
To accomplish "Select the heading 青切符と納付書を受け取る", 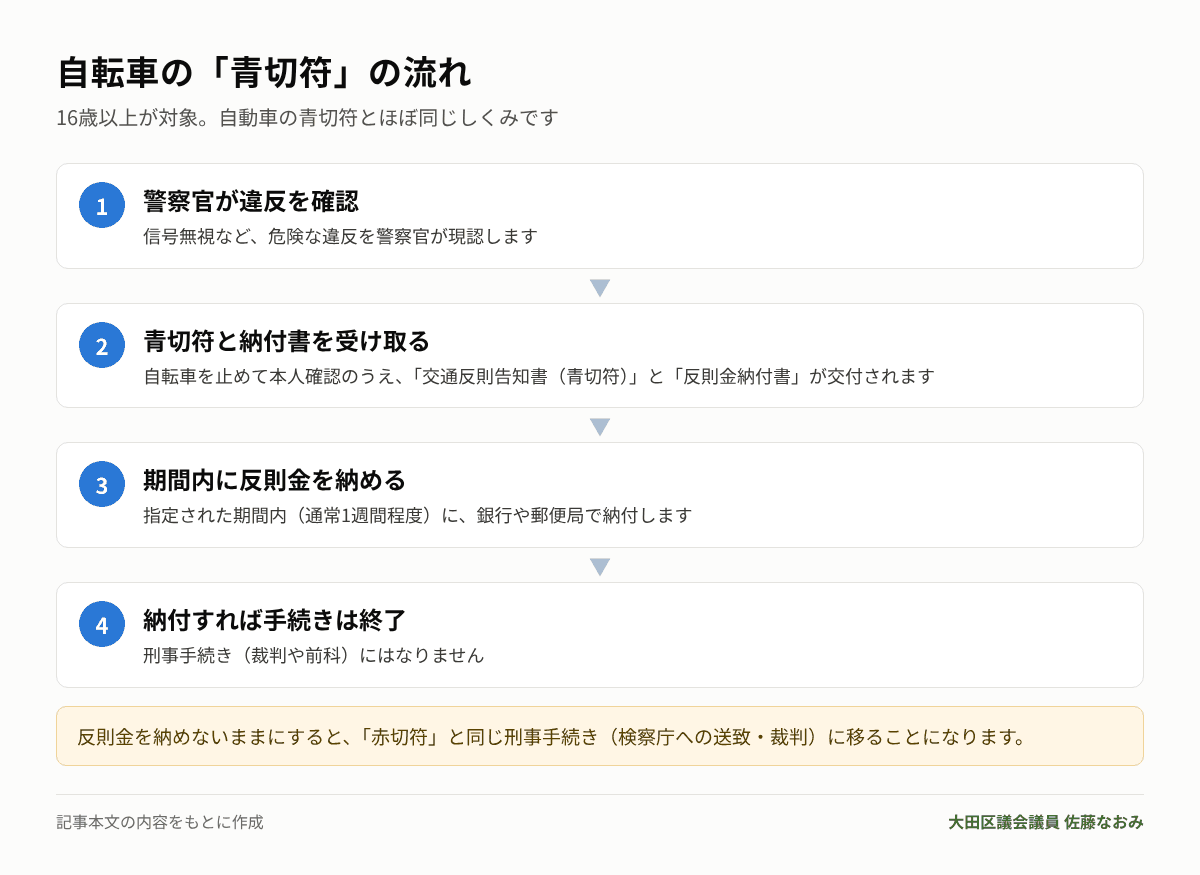I will (287, 341).
